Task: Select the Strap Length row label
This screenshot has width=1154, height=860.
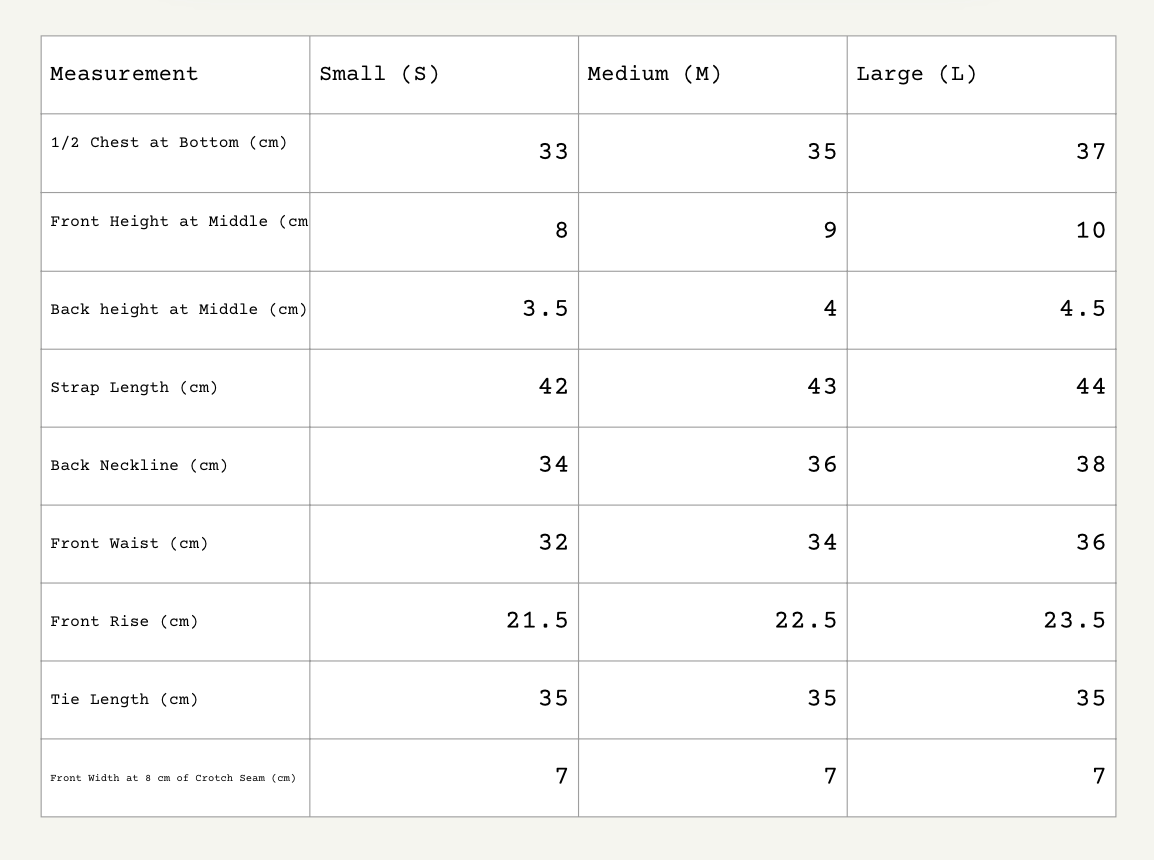Action: 134,387
